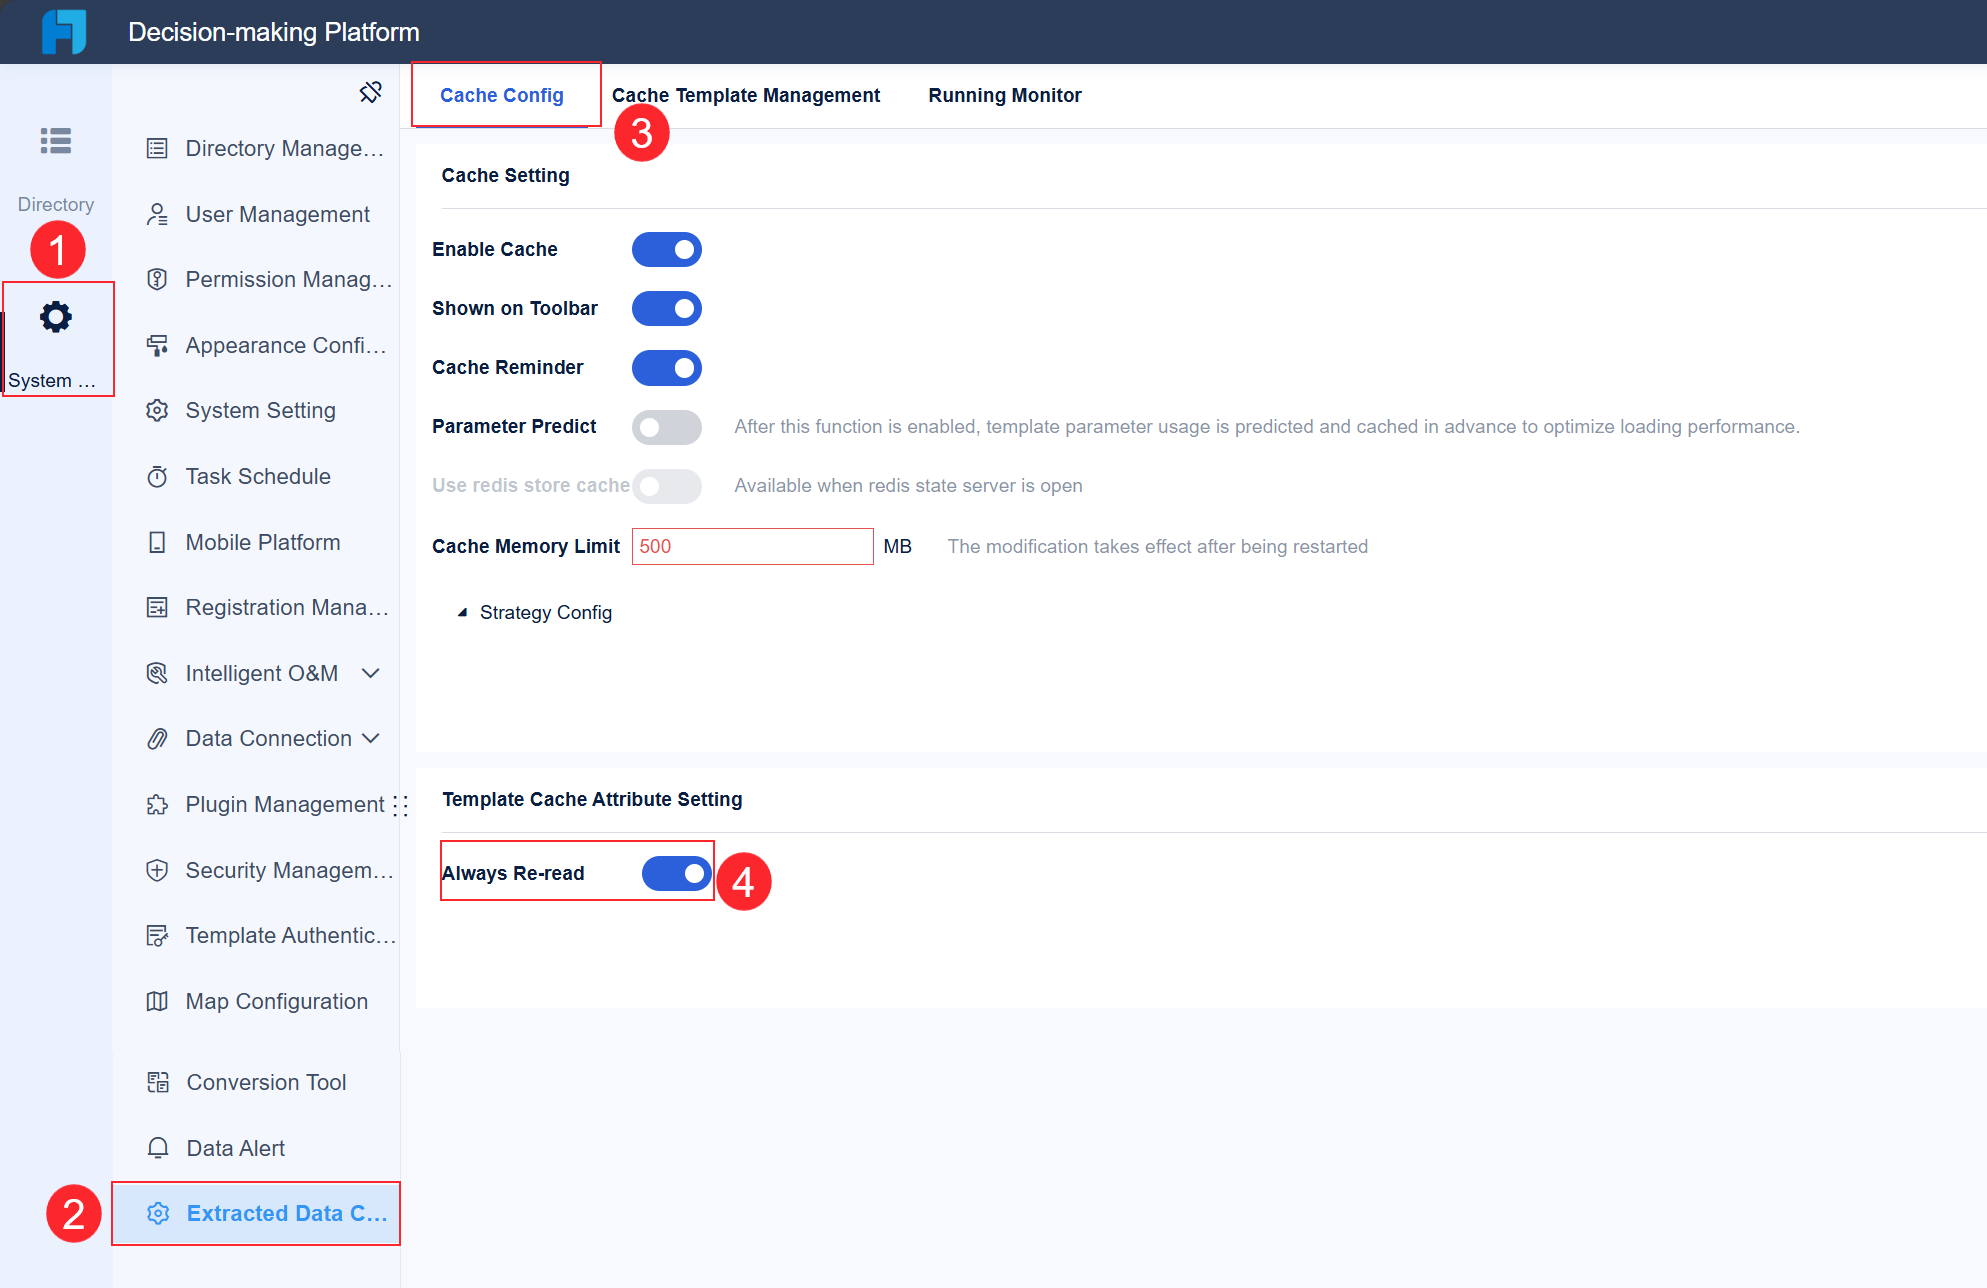The height and width of the screenshot is (1288, 1987).
Task: Turn off the Cache Reminder switch
Action: (667, 367)
